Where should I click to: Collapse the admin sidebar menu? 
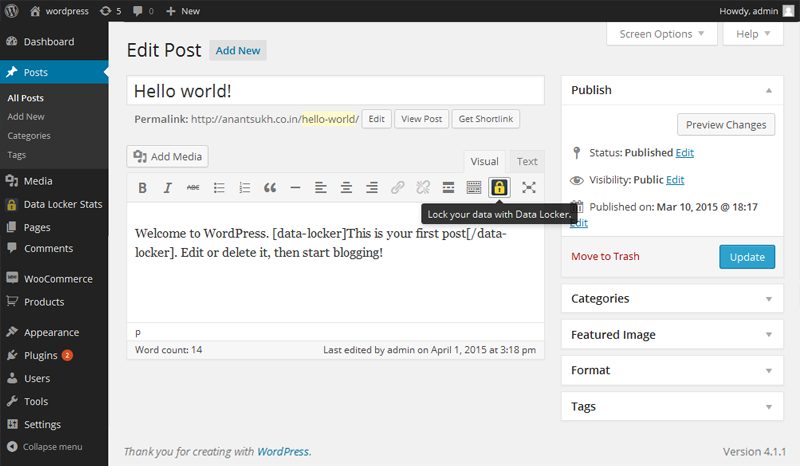tap(45, 447)
